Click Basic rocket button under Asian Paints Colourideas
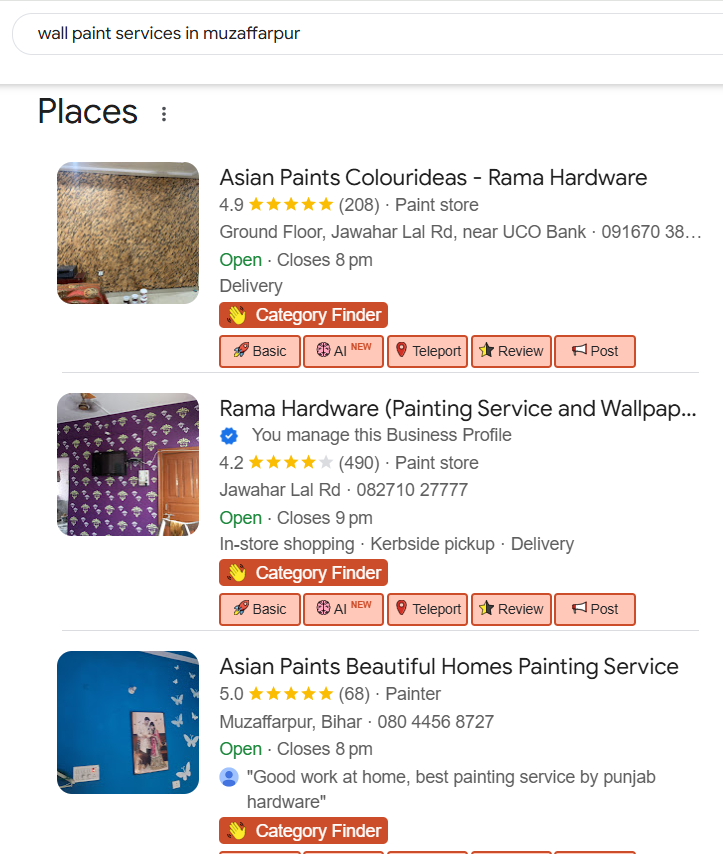The image size is (723, 854). 260,351
